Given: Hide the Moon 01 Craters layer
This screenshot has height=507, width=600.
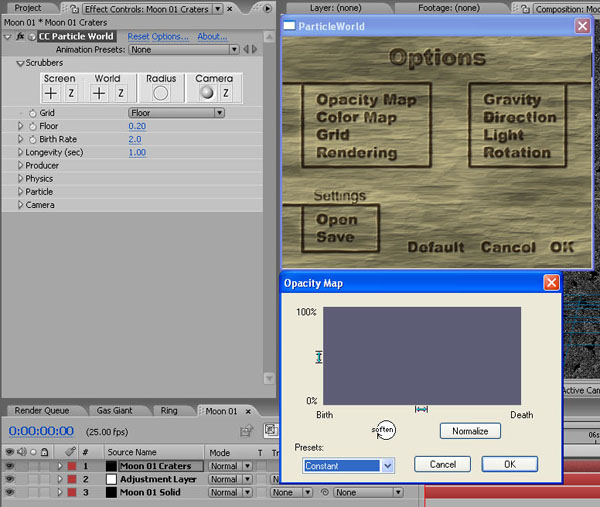Looking at the screenshot, I should click(x=9, y=466).
